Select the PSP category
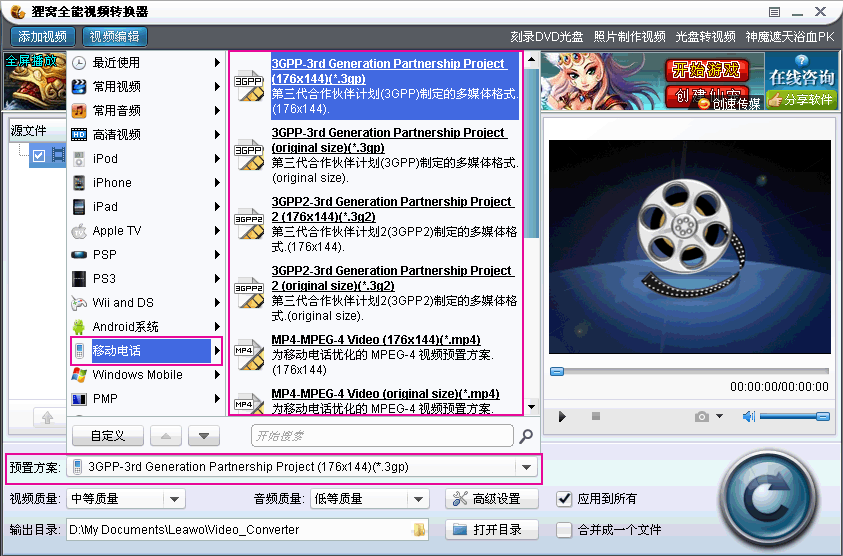The height and width of the screenshot is (556, 843). [x=146, y=254]
